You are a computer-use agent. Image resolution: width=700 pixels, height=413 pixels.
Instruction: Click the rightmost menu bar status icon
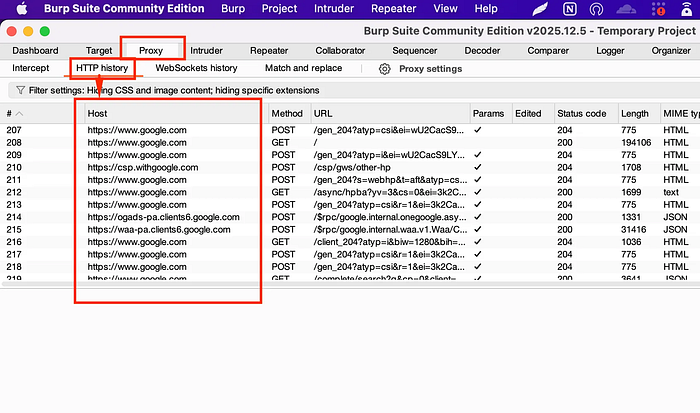pos(687,9)
